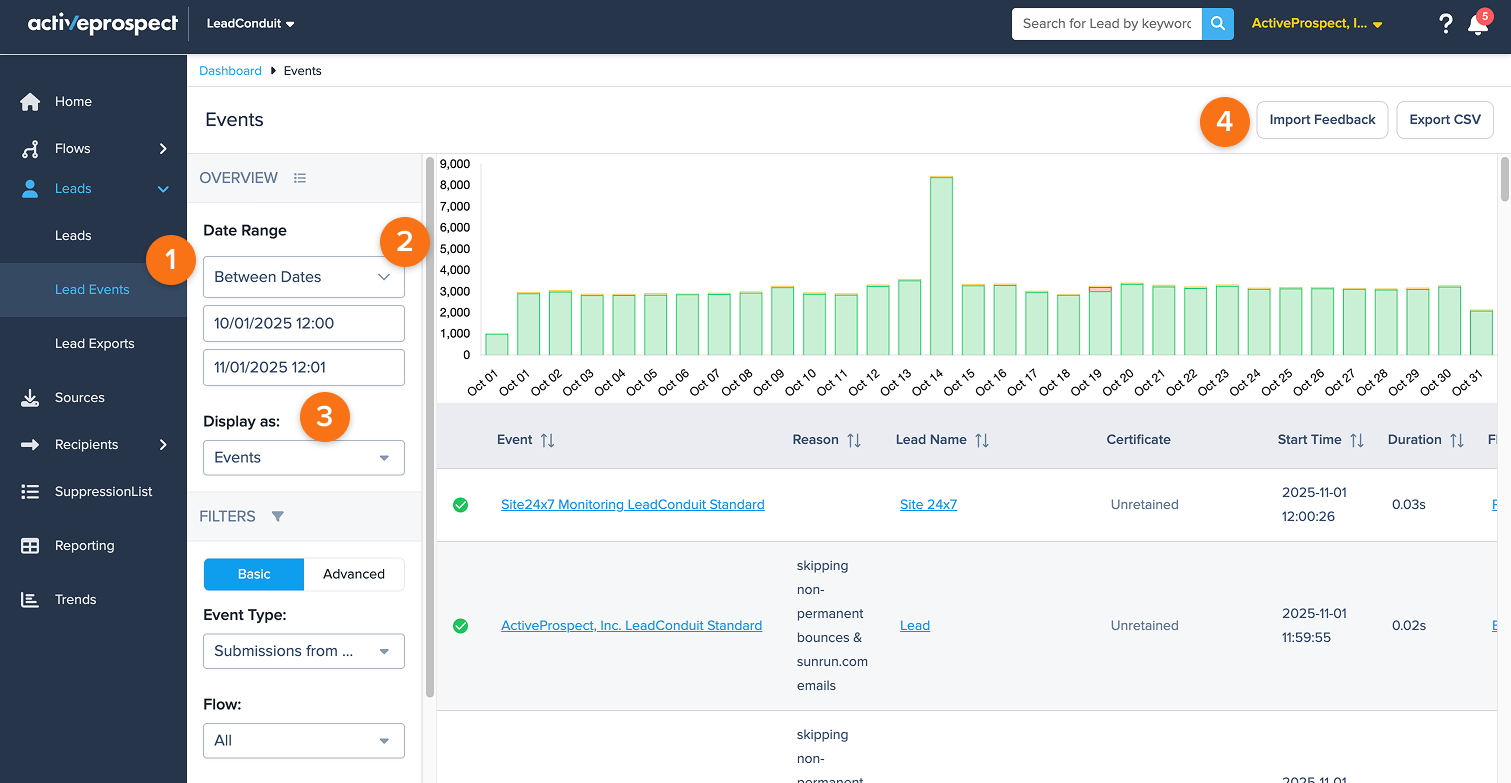The height and width of the screenshot is (783, 1511).
Task: Click the start date input field
Action: point(304,324)
